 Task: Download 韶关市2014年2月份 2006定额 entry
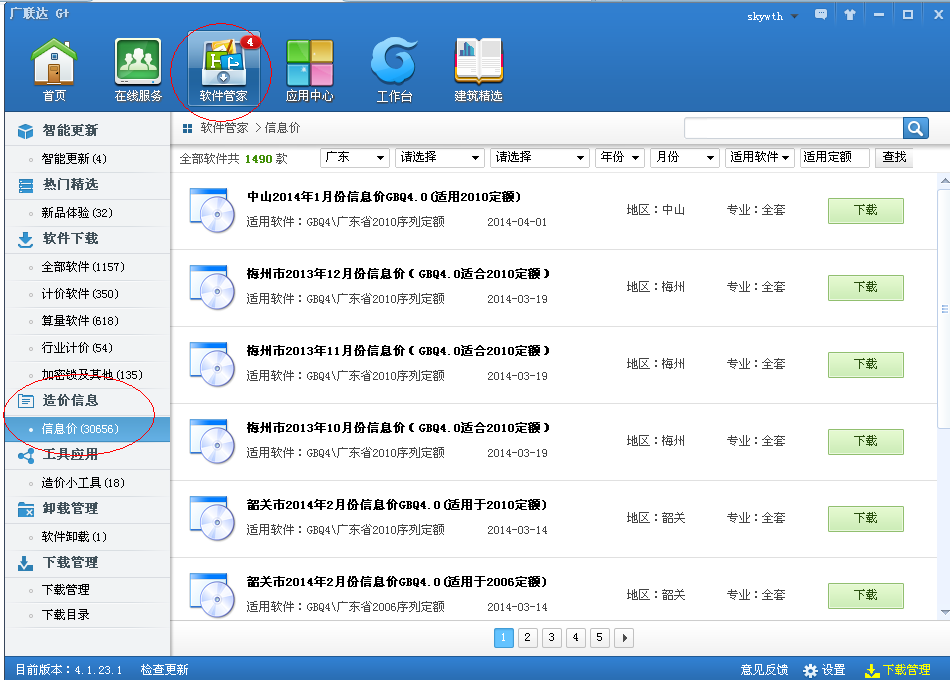(866, 595)
